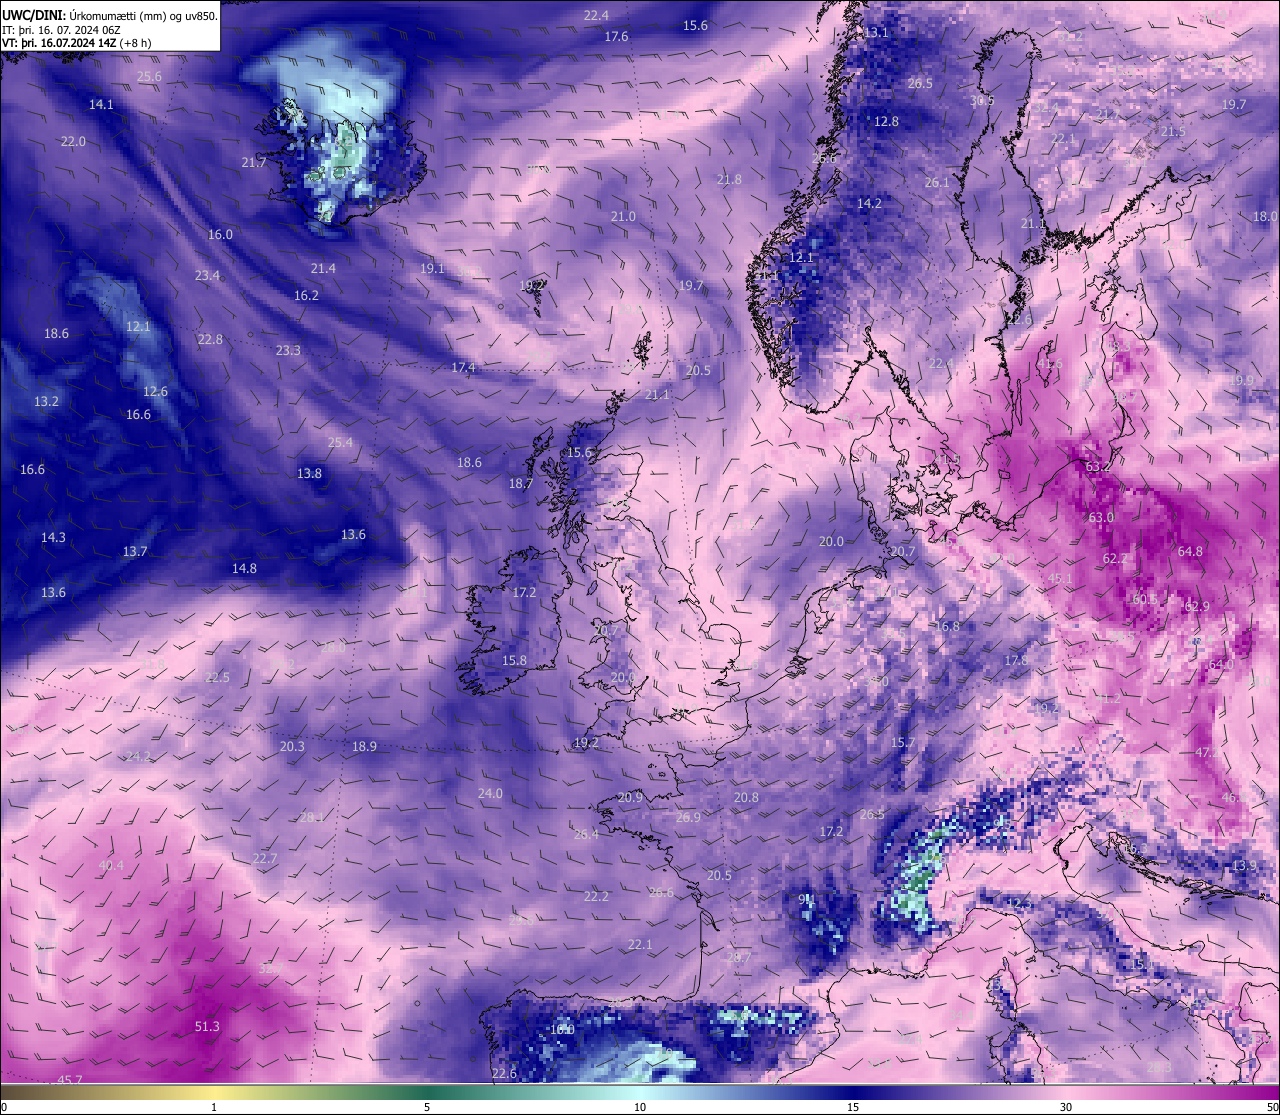Click the 17.6 value at the top
1280x1115 pixels.
pos(617,36)
